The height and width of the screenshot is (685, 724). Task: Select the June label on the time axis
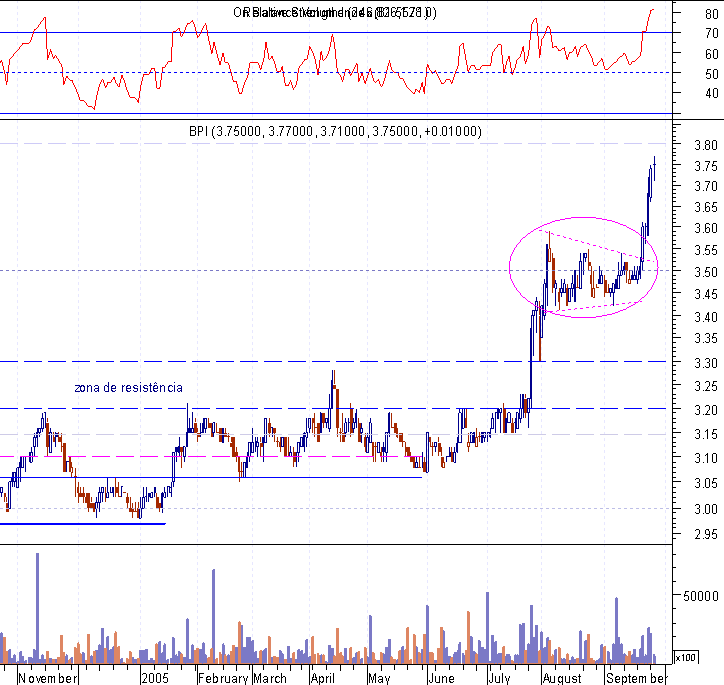441,678
